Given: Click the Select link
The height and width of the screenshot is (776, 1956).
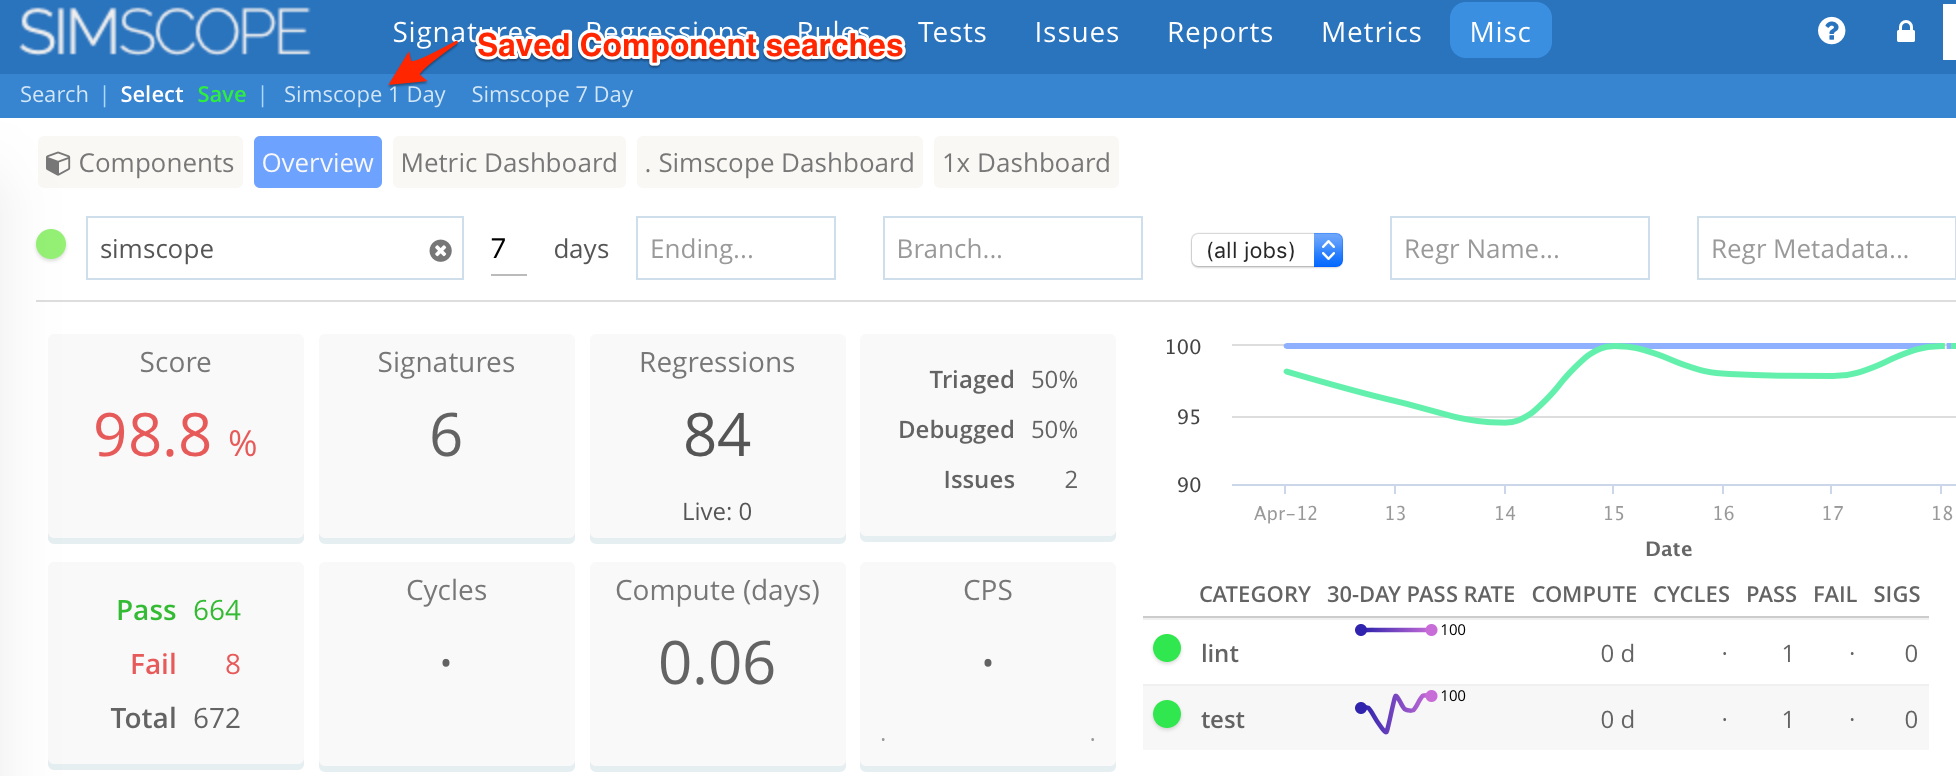Looking at the screenshot, I should pos(152,94).
